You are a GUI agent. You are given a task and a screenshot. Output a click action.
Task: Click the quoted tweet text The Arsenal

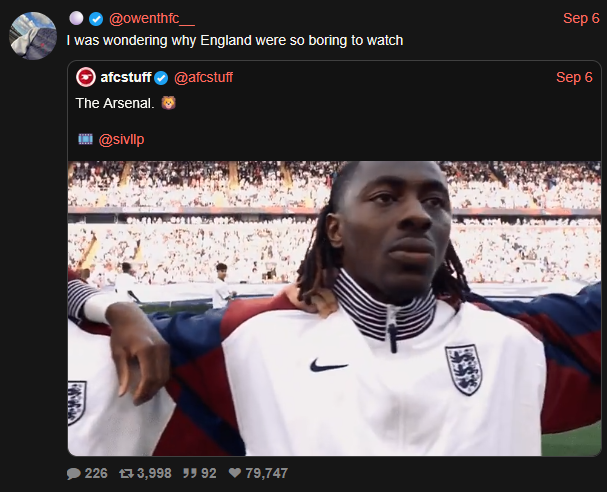pyautogui.click(x=115, y=103)
